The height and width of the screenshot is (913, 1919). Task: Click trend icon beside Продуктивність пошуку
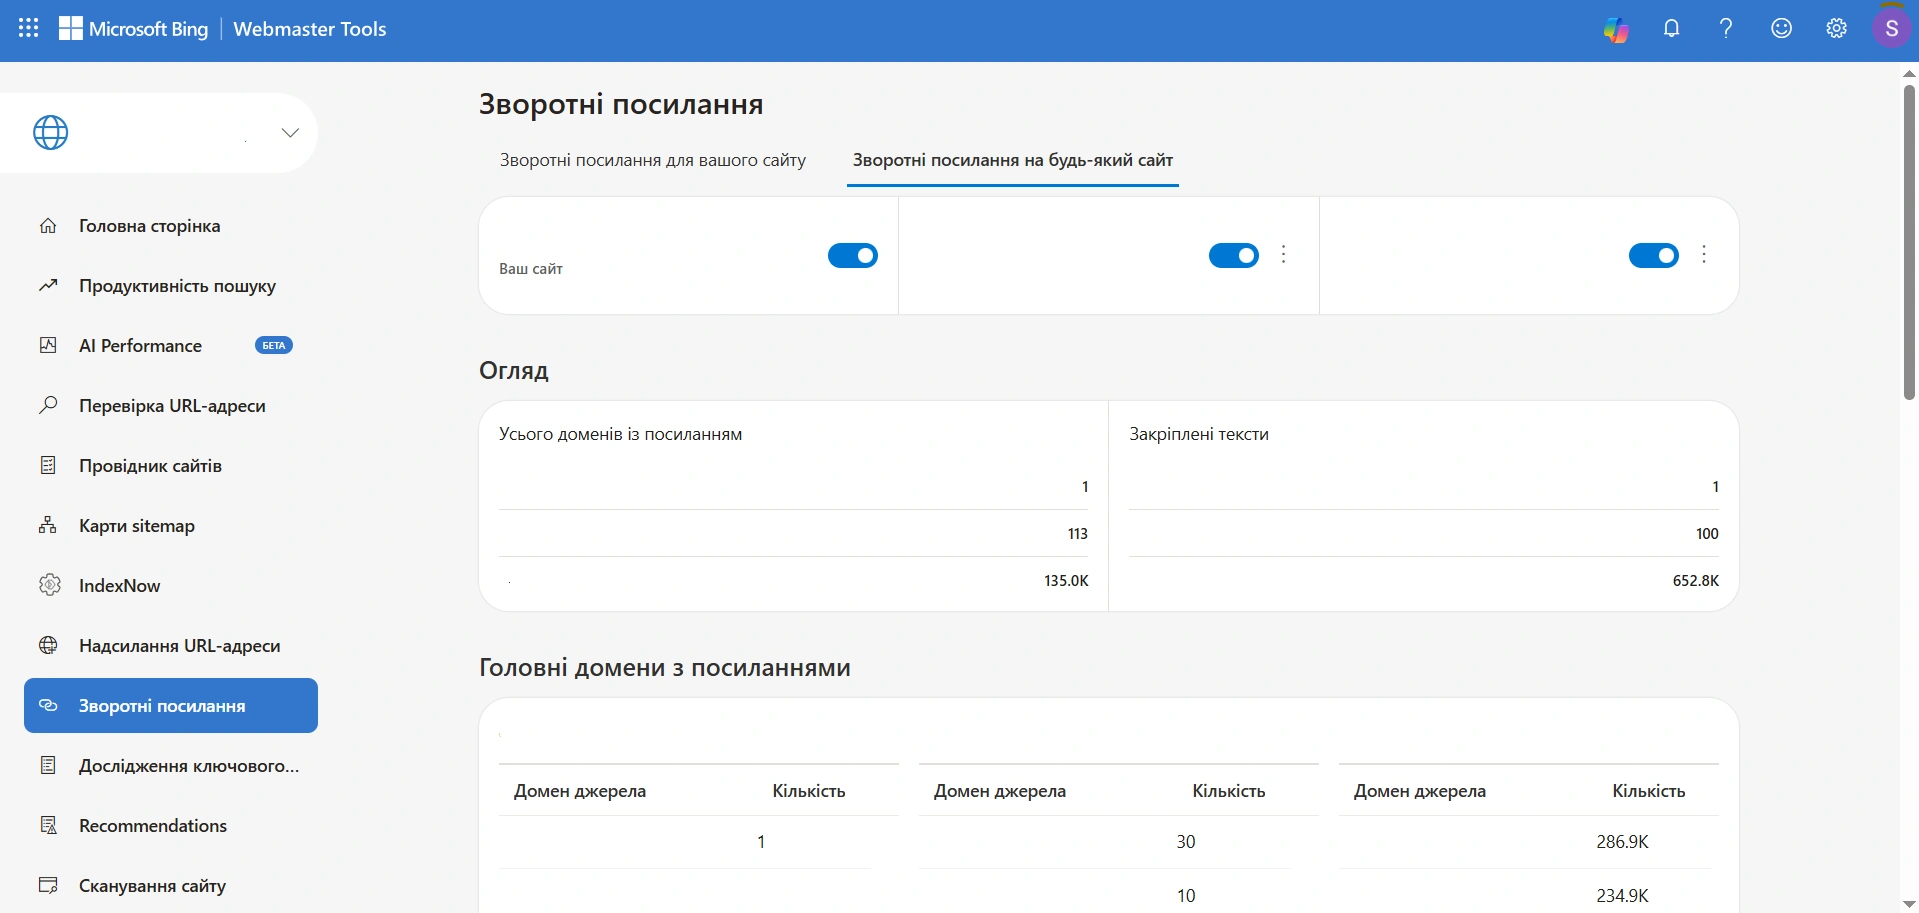48,286
